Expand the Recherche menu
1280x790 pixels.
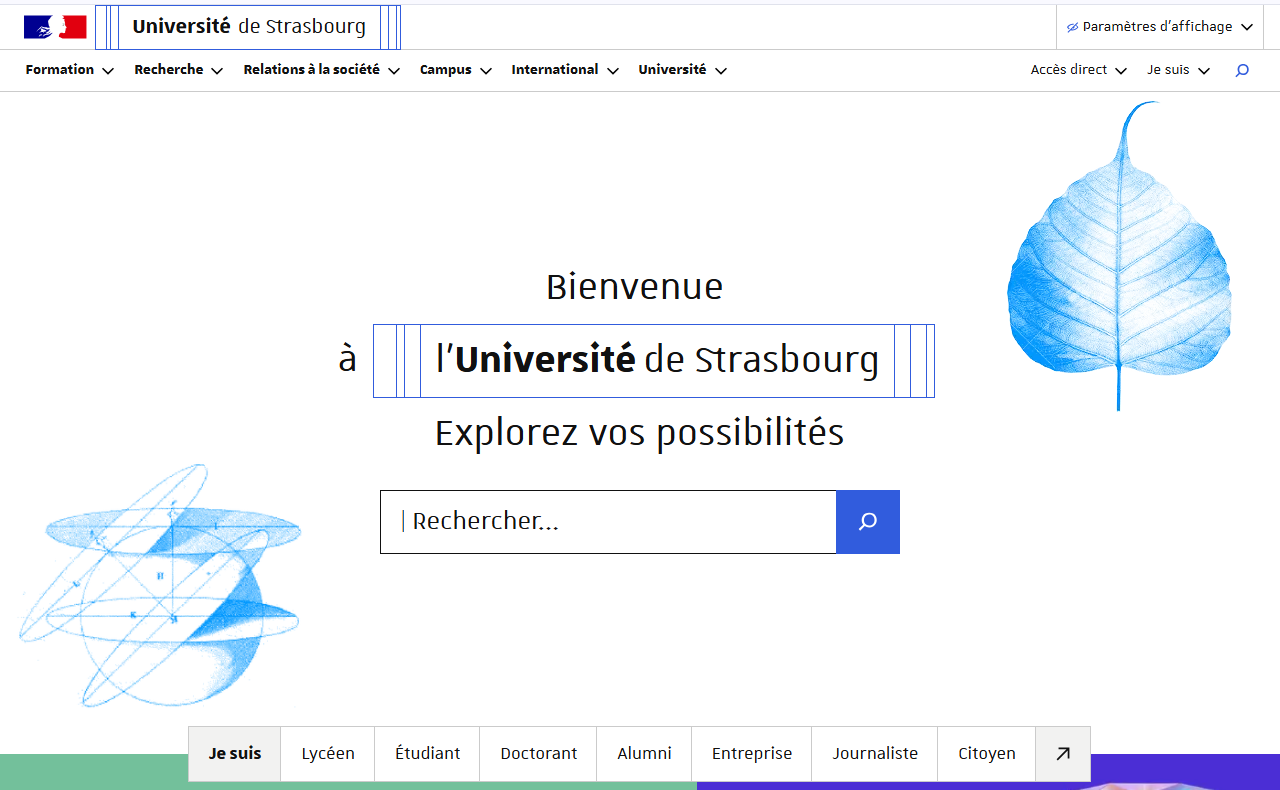pos(178,70)
